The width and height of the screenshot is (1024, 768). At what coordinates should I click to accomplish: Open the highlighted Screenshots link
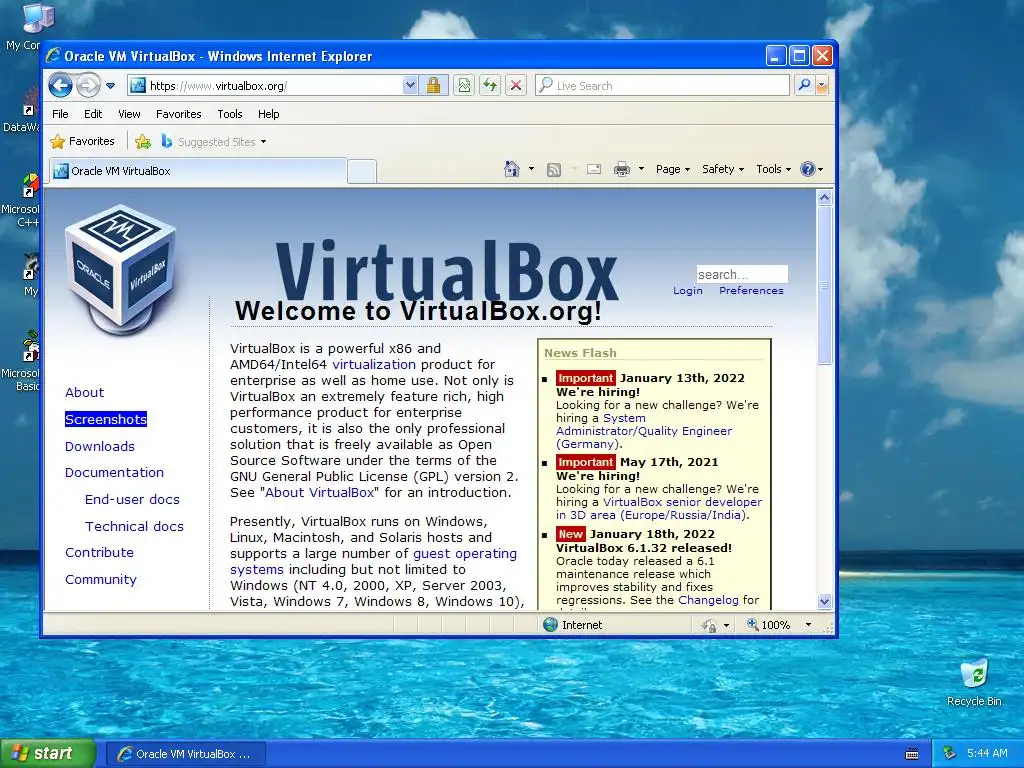click(x=106, y=419)
